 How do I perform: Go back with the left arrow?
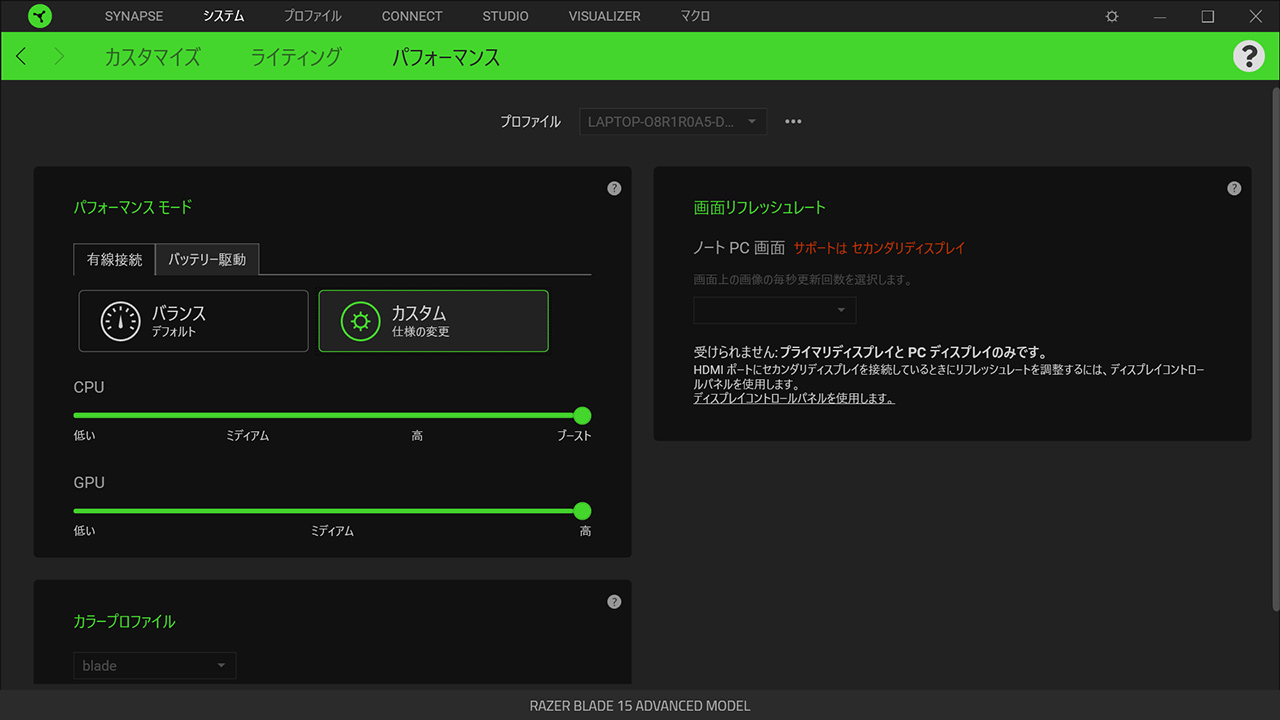[x=21, y=56]
